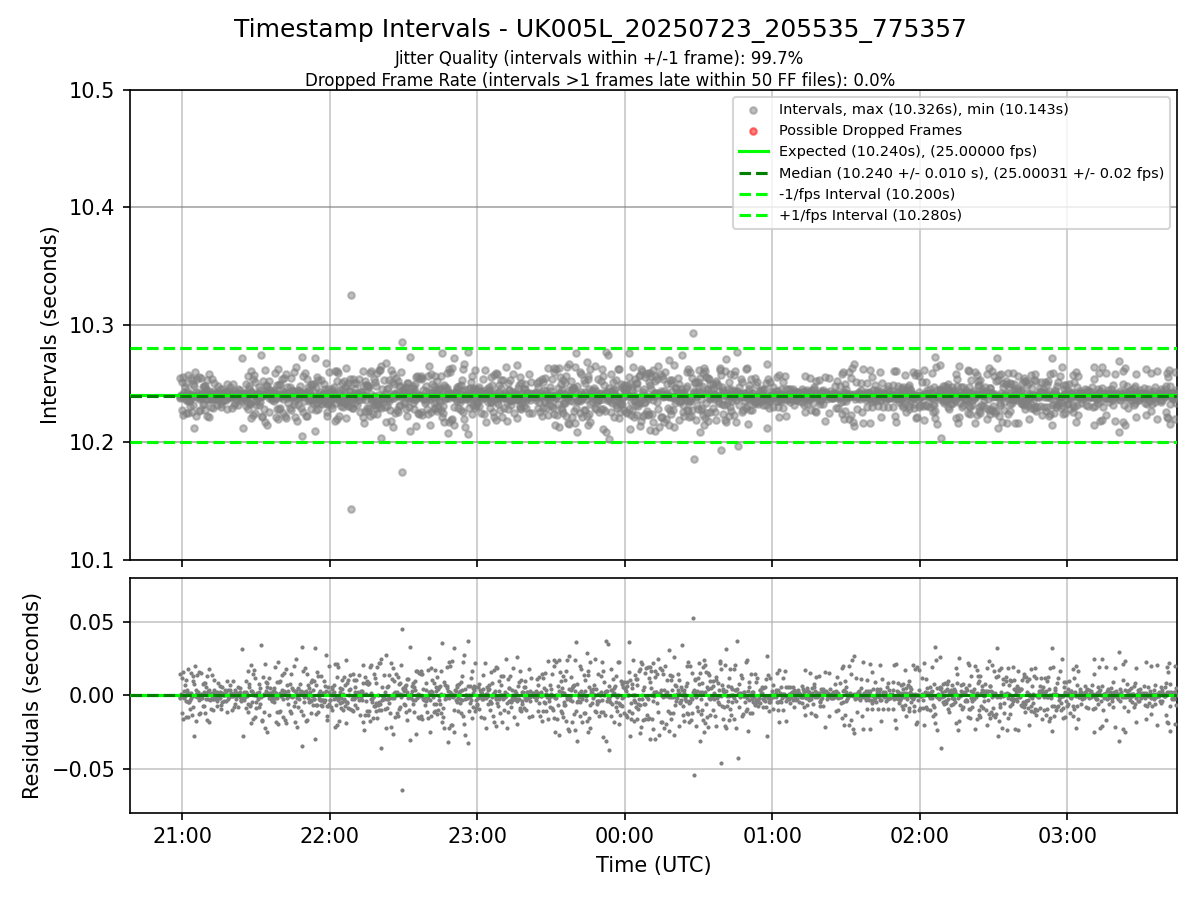This screenshot has height=900, width=1200.
Task: Click the gray dot marker beside 'Intervals' legend
Action: click(754, 110)
